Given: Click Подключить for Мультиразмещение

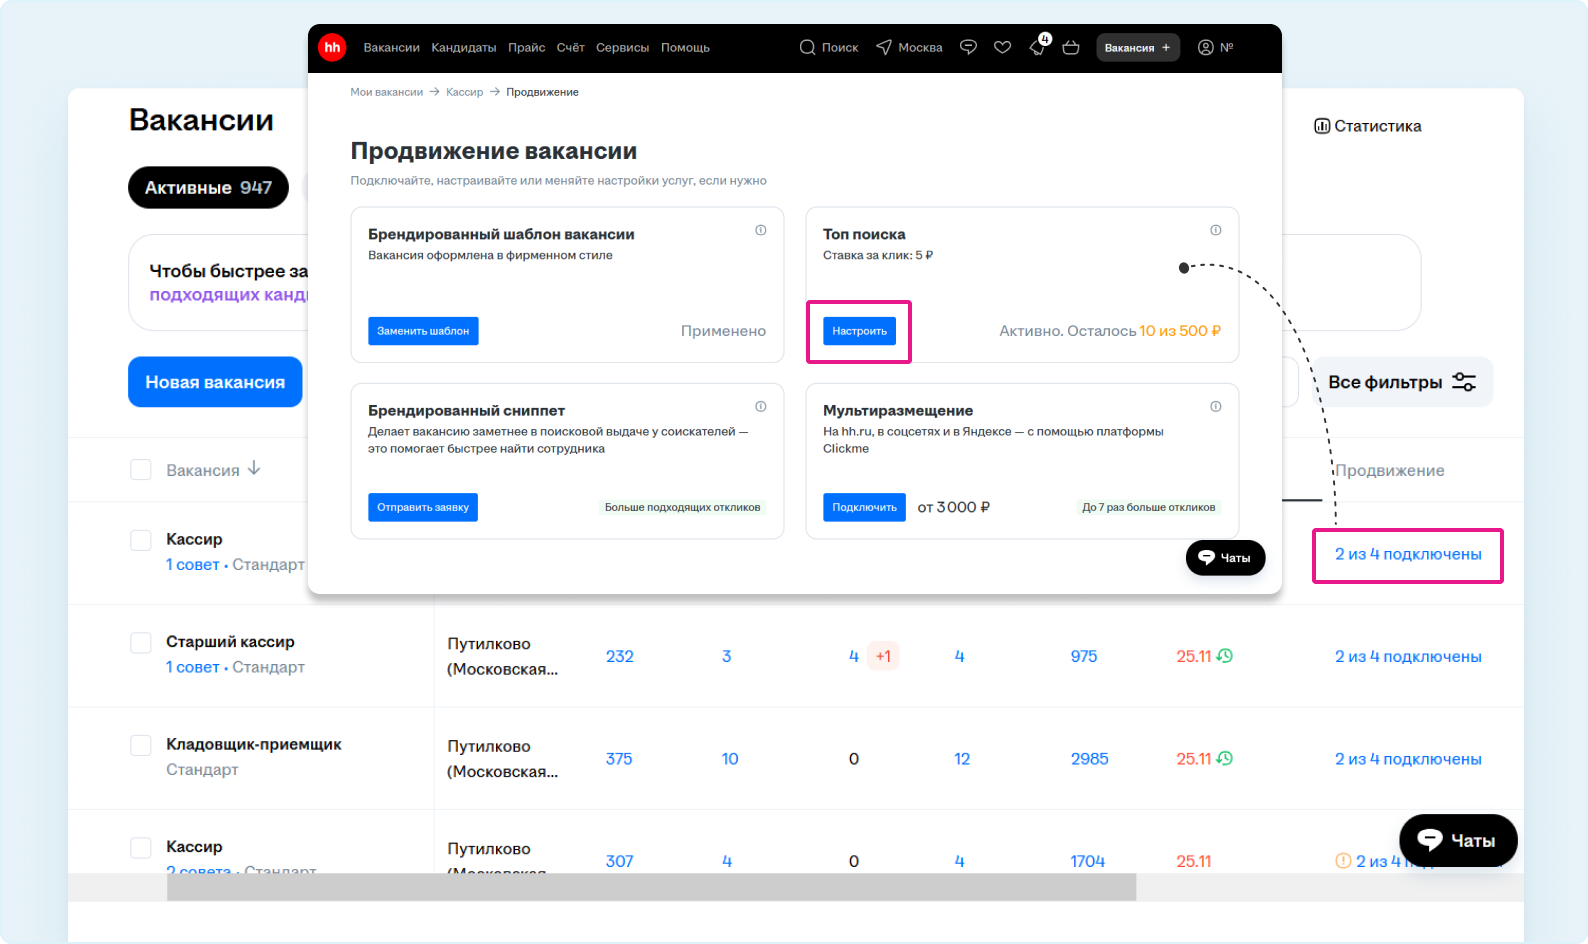Looking at the screenshot, I should (x=864, y=507).
